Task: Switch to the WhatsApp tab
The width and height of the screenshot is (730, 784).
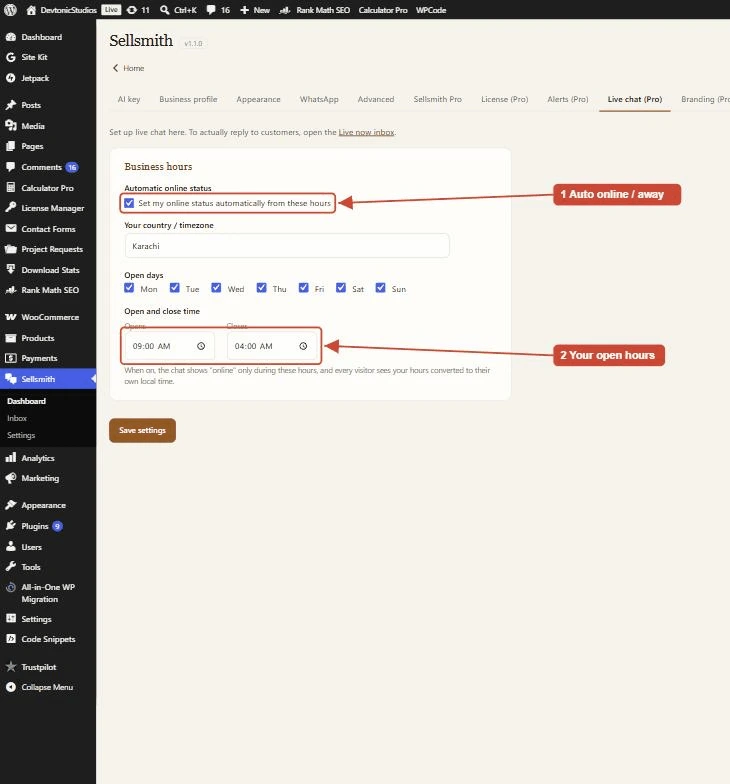Action: [x=319, y=99]
